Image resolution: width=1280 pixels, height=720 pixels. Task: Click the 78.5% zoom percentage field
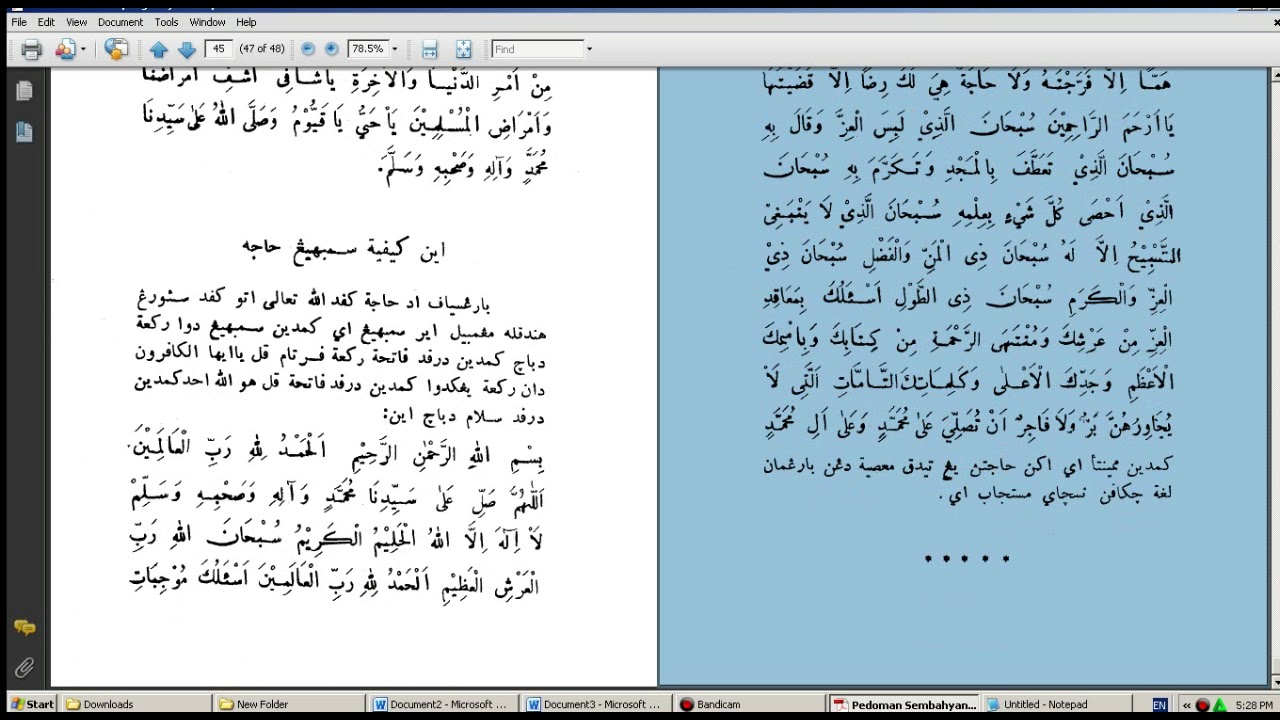pos(367,49)
